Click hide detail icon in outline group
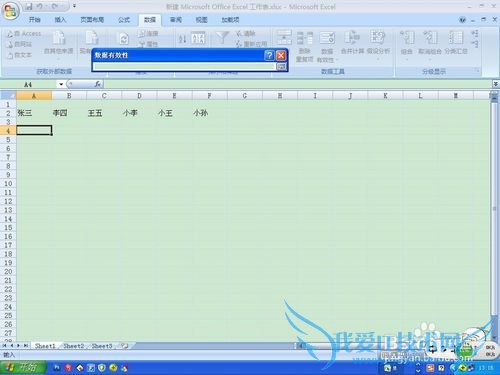The image size is (500, 375). pos(475,44)
